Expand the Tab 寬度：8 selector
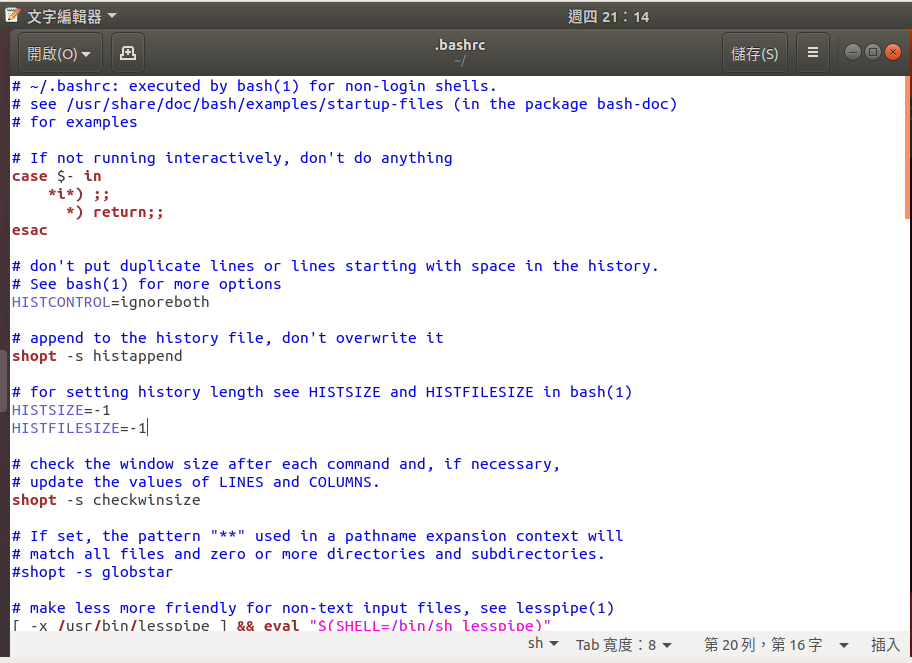 tap(624, 644)
